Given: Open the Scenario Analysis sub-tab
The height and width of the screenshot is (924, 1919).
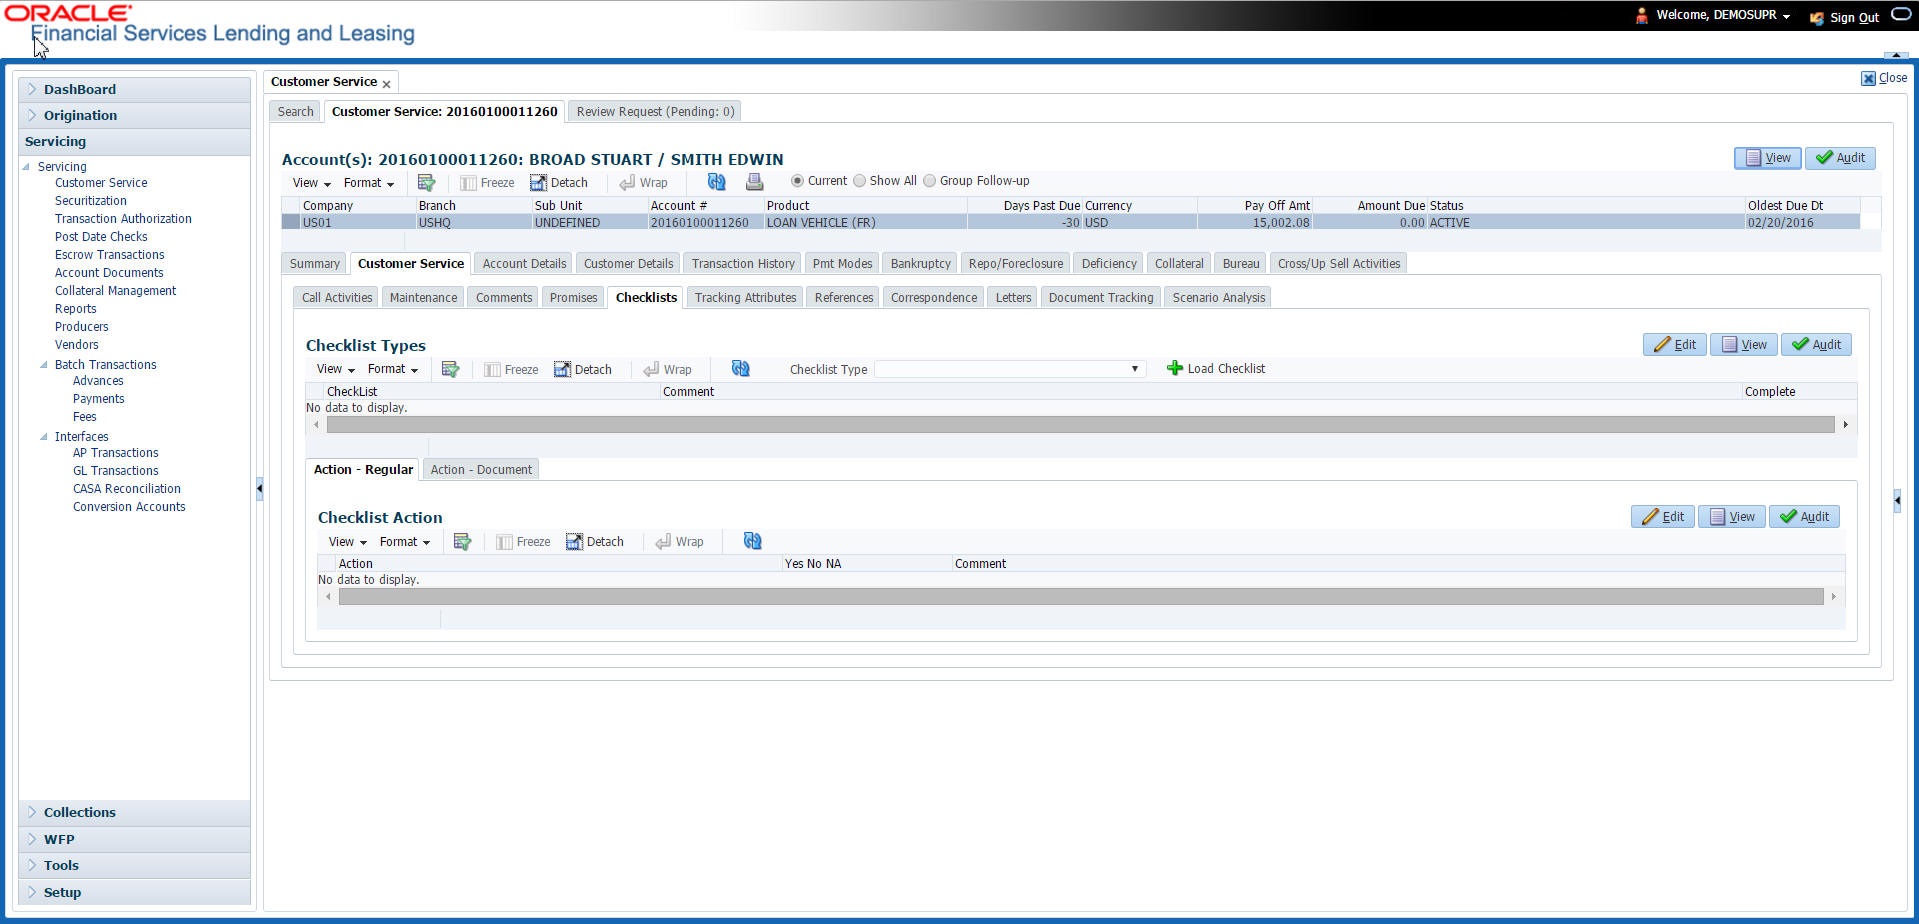Looking at the screenshot, I should pos(1218,297).
